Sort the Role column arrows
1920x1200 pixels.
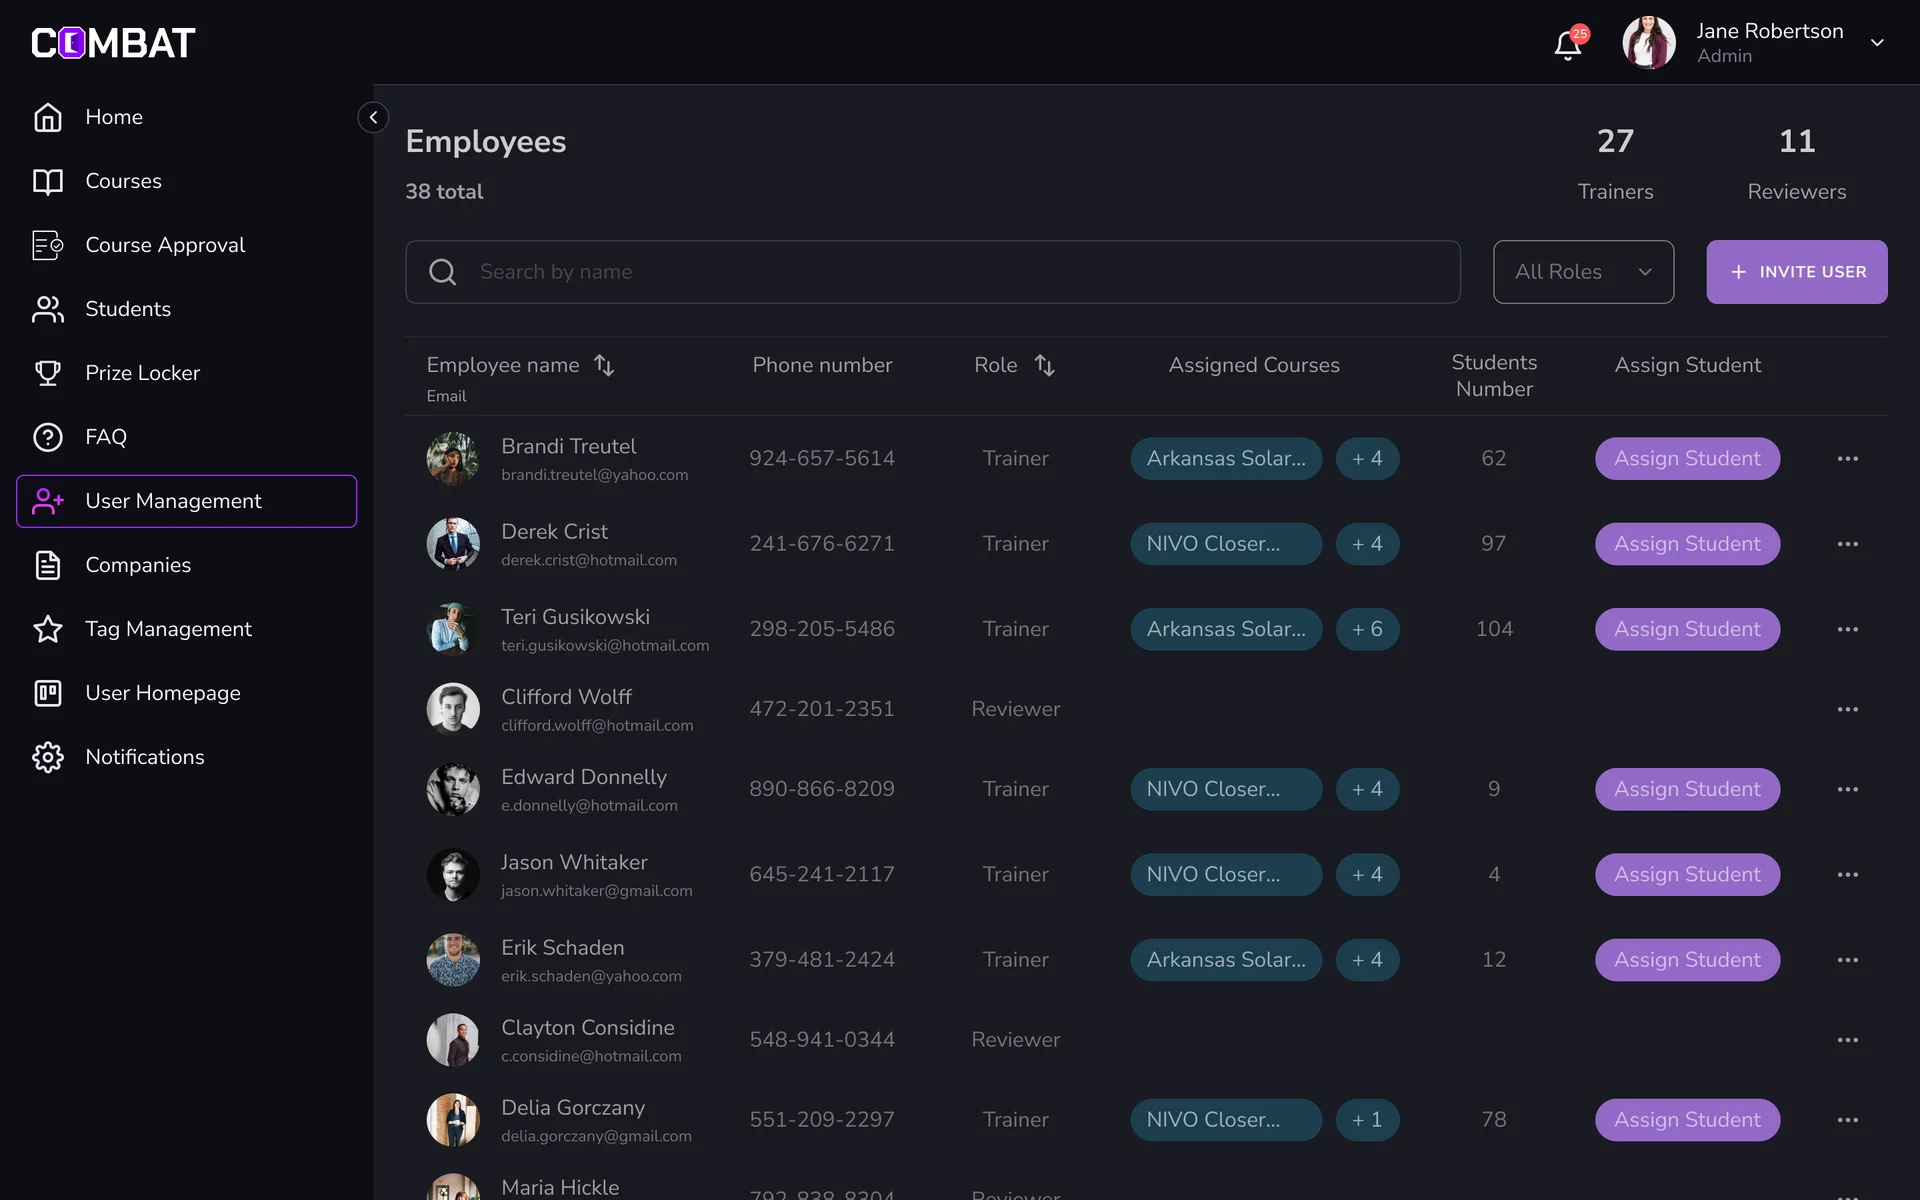(x=1044, y=365)
